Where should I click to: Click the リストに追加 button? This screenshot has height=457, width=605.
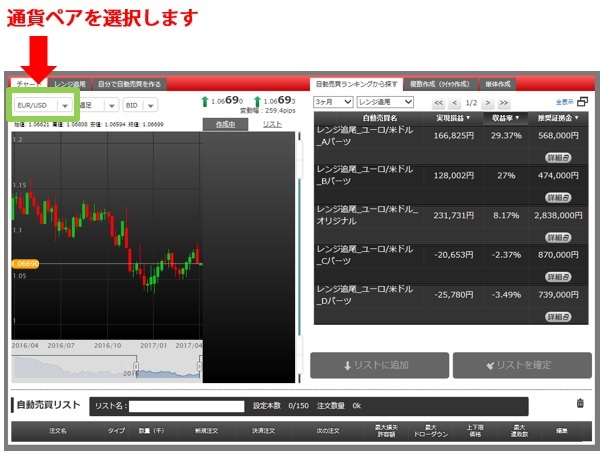click(377, 365)
